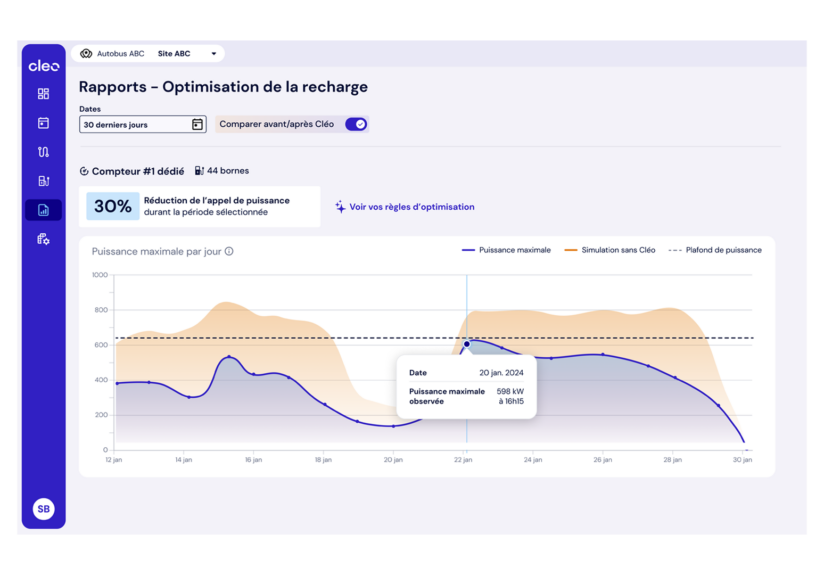Viewport: 825px width, 575px height.
Task: Click the info icon beside Puissance maximale par jour
Action: (229, 251)
